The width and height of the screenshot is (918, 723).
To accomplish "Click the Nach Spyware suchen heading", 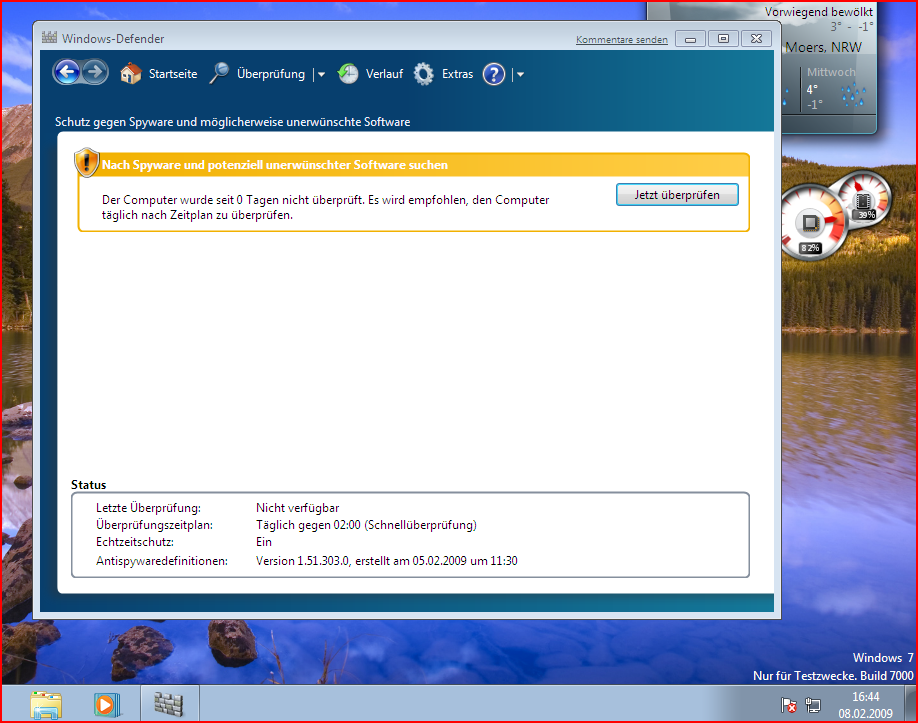I will point(275,165).
